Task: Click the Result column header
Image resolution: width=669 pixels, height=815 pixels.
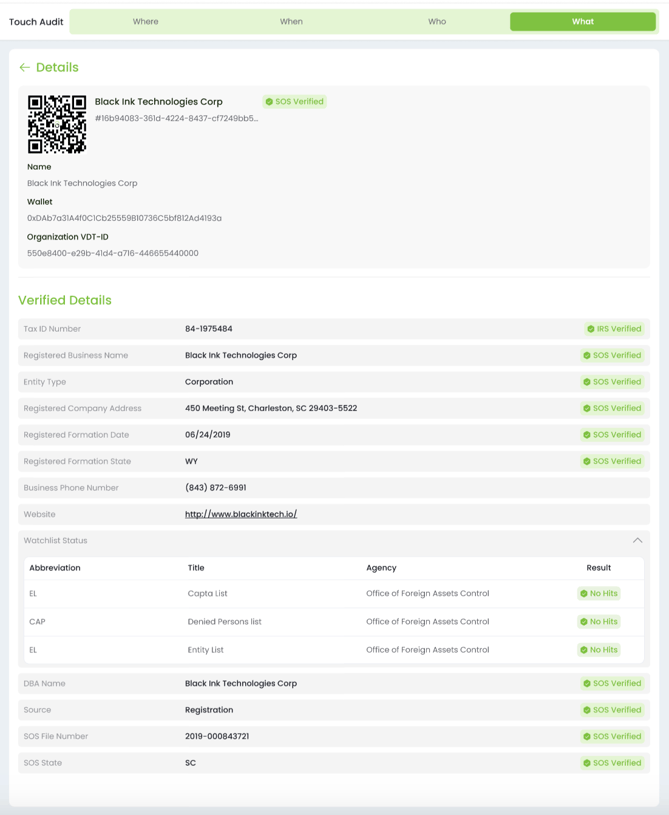Action: coord(599,568)
